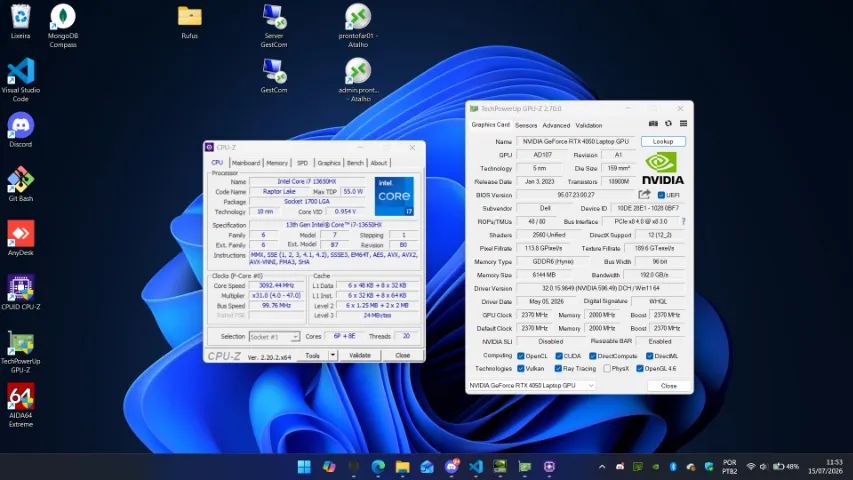Screen dimensions: 853x480
Task: Select the admin pront Atalho shortcut
Action: (358, 80)
